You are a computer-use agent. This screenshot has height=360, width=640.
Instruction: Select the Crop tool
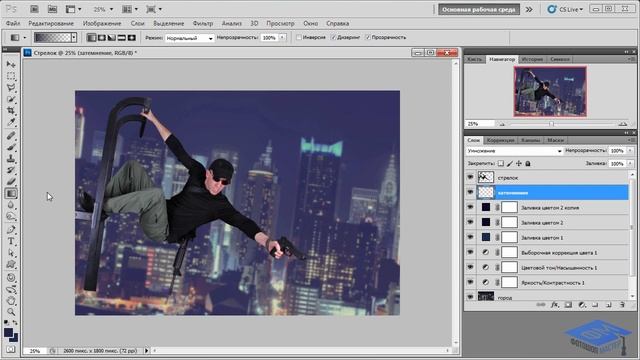click(11, 111)
